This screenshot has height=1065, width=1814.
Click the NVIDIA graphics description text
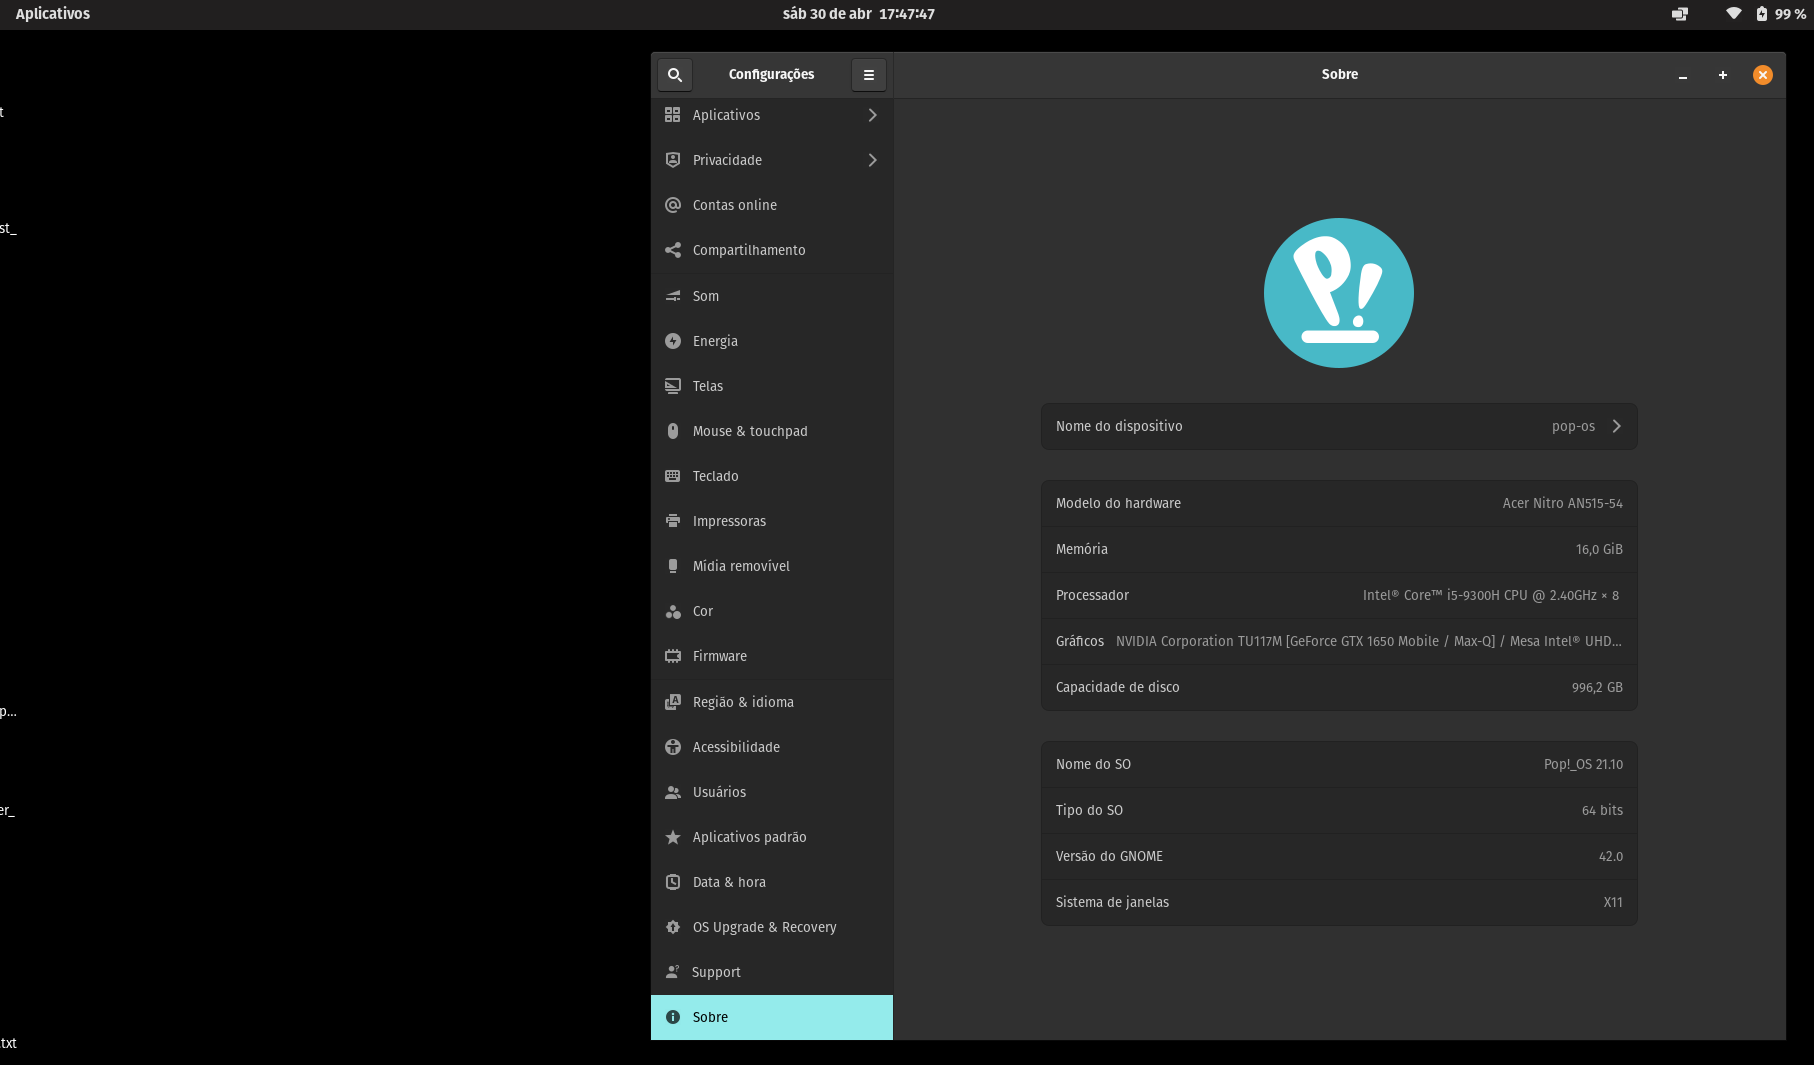pyautogui.click(x=1369, y=641)
